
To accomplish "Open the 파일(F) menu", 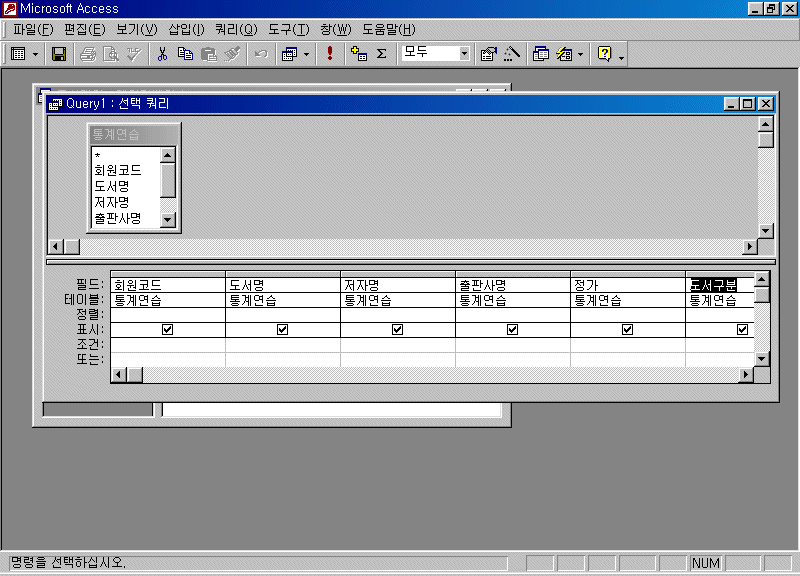I will point(33,30).
